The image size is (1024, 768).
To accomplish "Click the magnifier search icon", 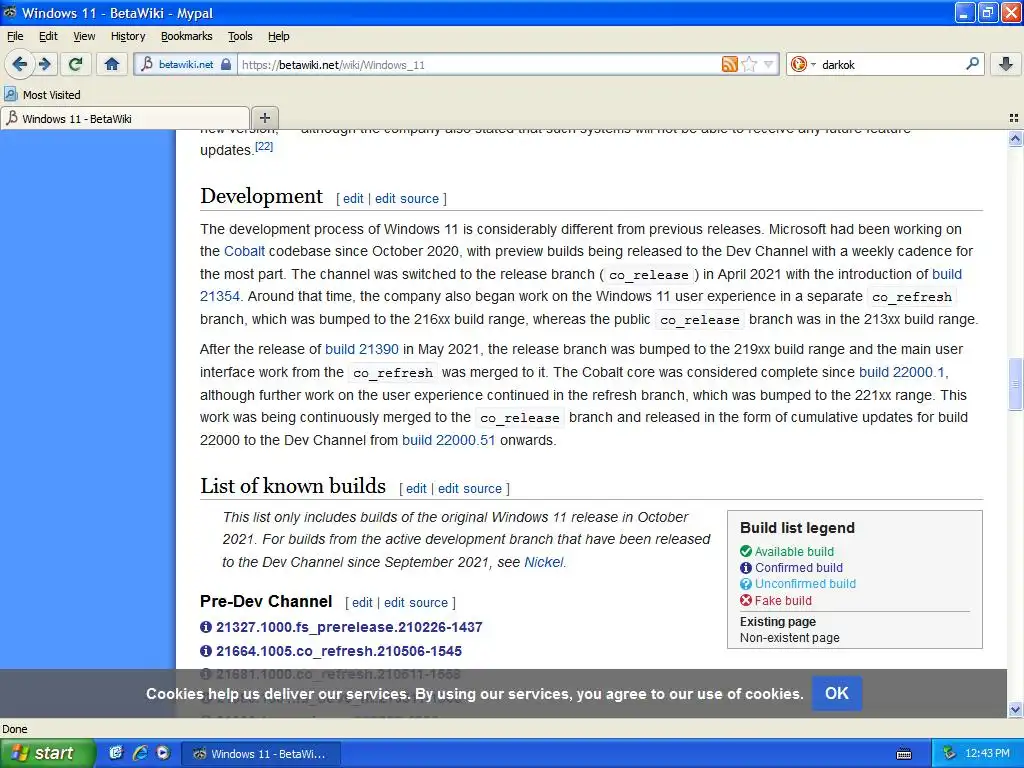I will click(972, 63).
